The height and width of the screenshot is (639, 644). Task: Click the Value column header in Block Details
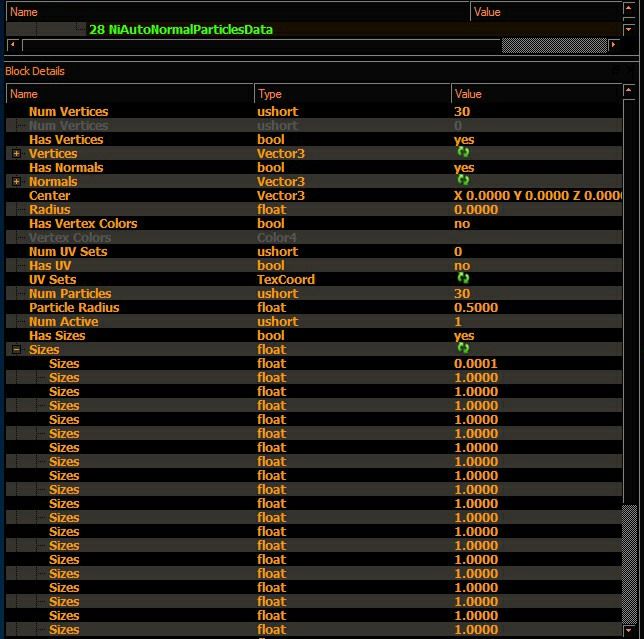coord(536,94)
